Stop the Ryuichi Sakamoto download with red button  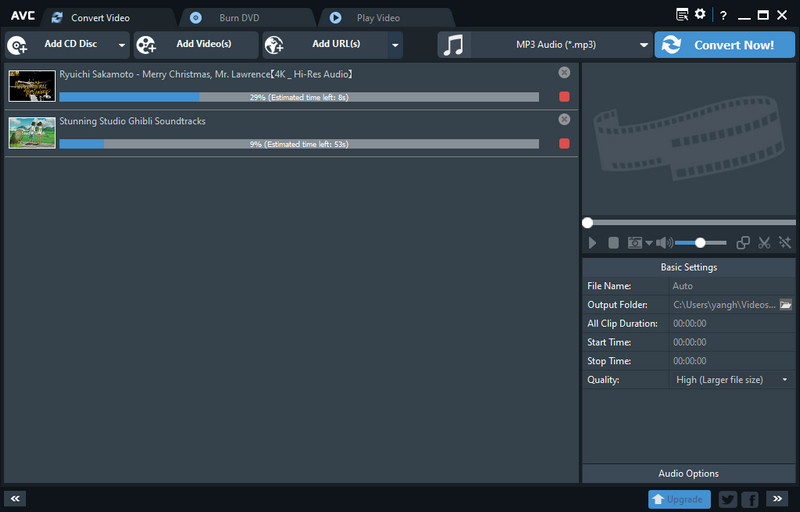[x=564, y=97]
